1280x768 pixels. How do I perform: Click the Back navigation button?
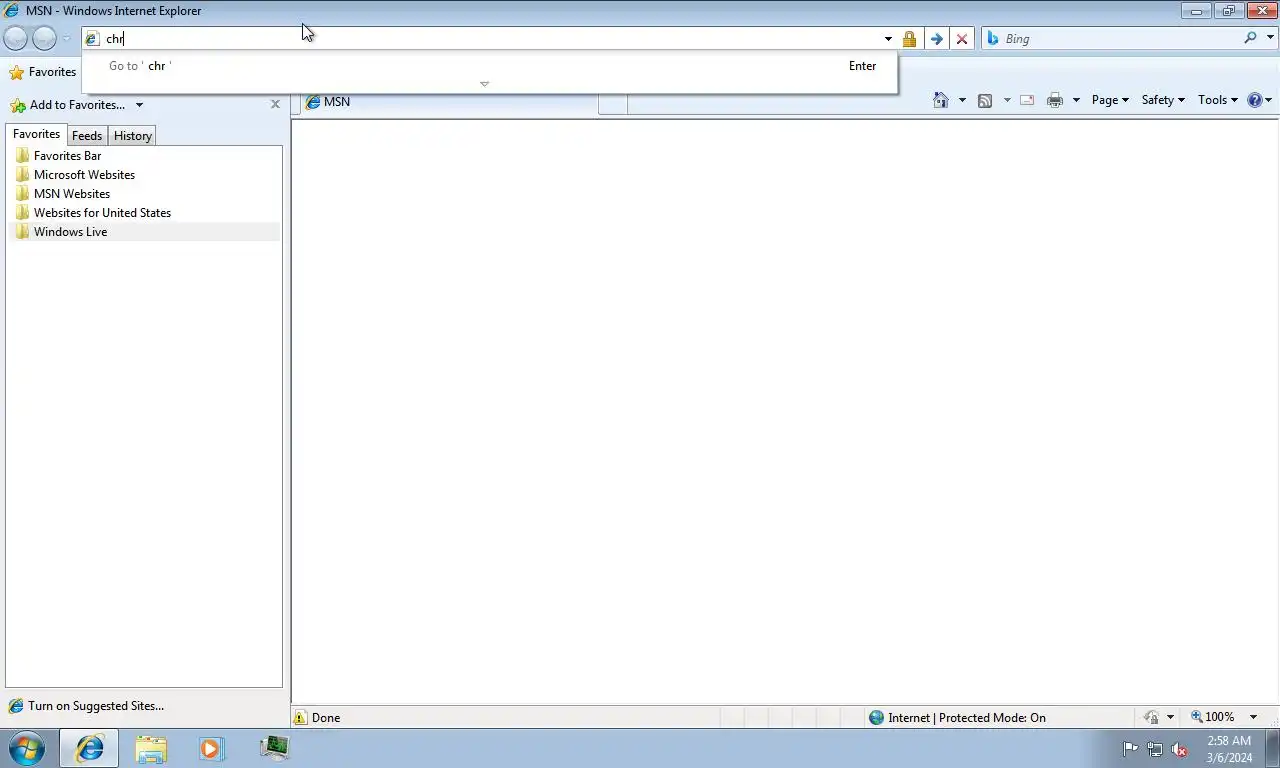(x=16, y=38)
